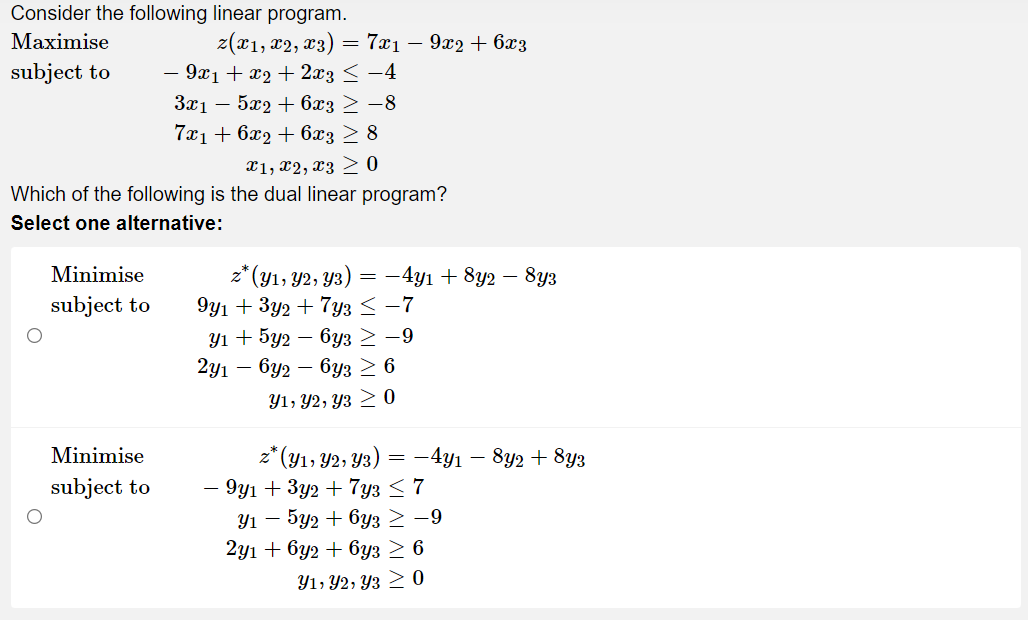Select the first answer alternative radio button
Image resolution: width=1028 pixels, height=620 pixels.
coord(34,336)
